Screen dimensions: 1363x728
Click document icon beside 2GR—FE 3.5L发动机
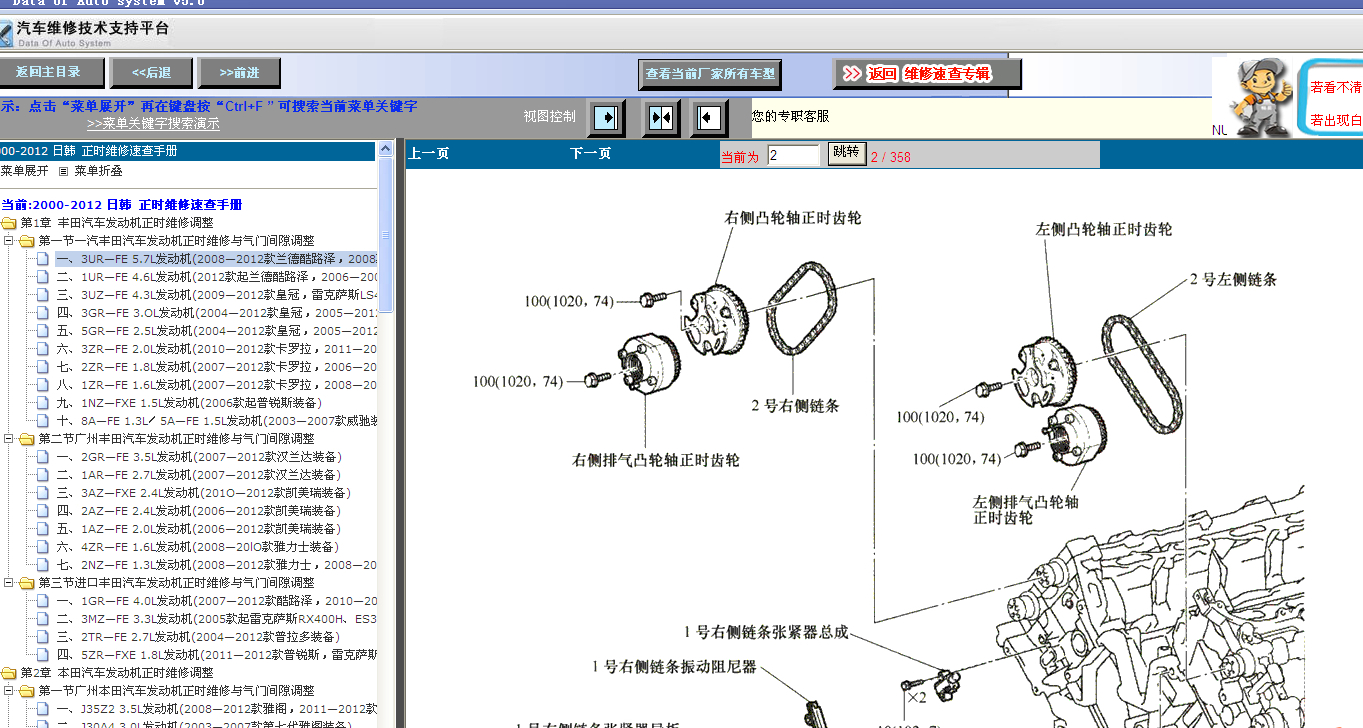point(43,457)
